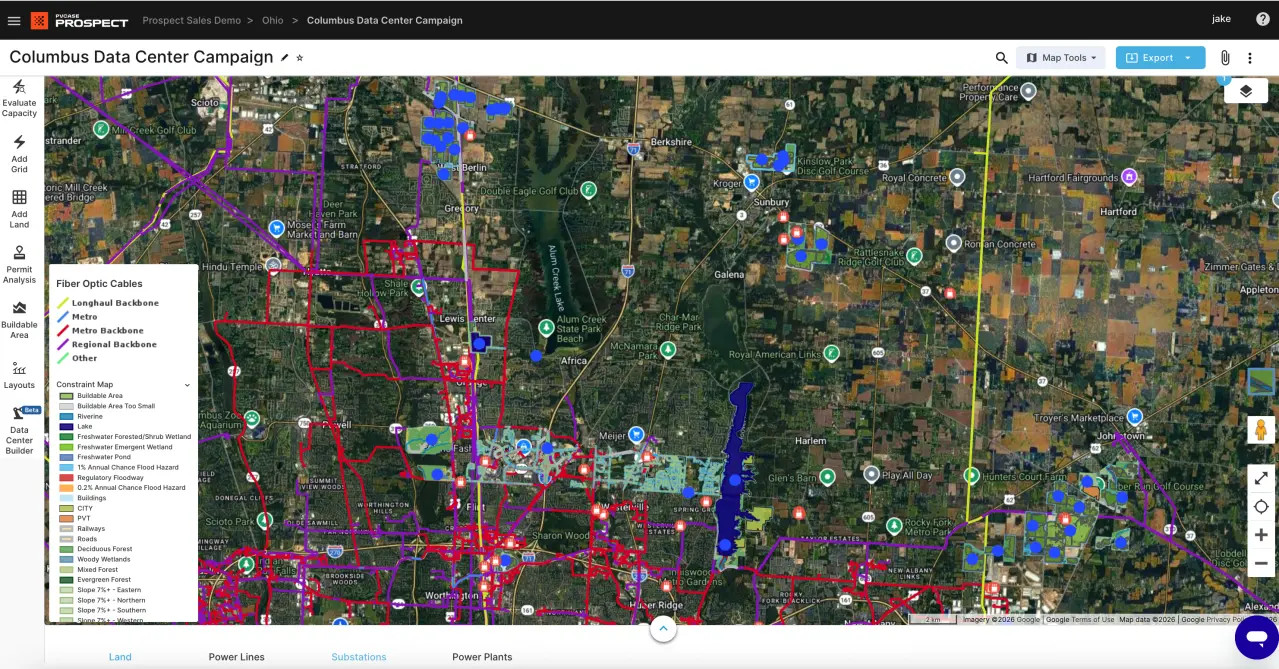Click the Deciduous Forest legend entry
The height and width of the screenshot is (669, 1279).
click(94, 549)
